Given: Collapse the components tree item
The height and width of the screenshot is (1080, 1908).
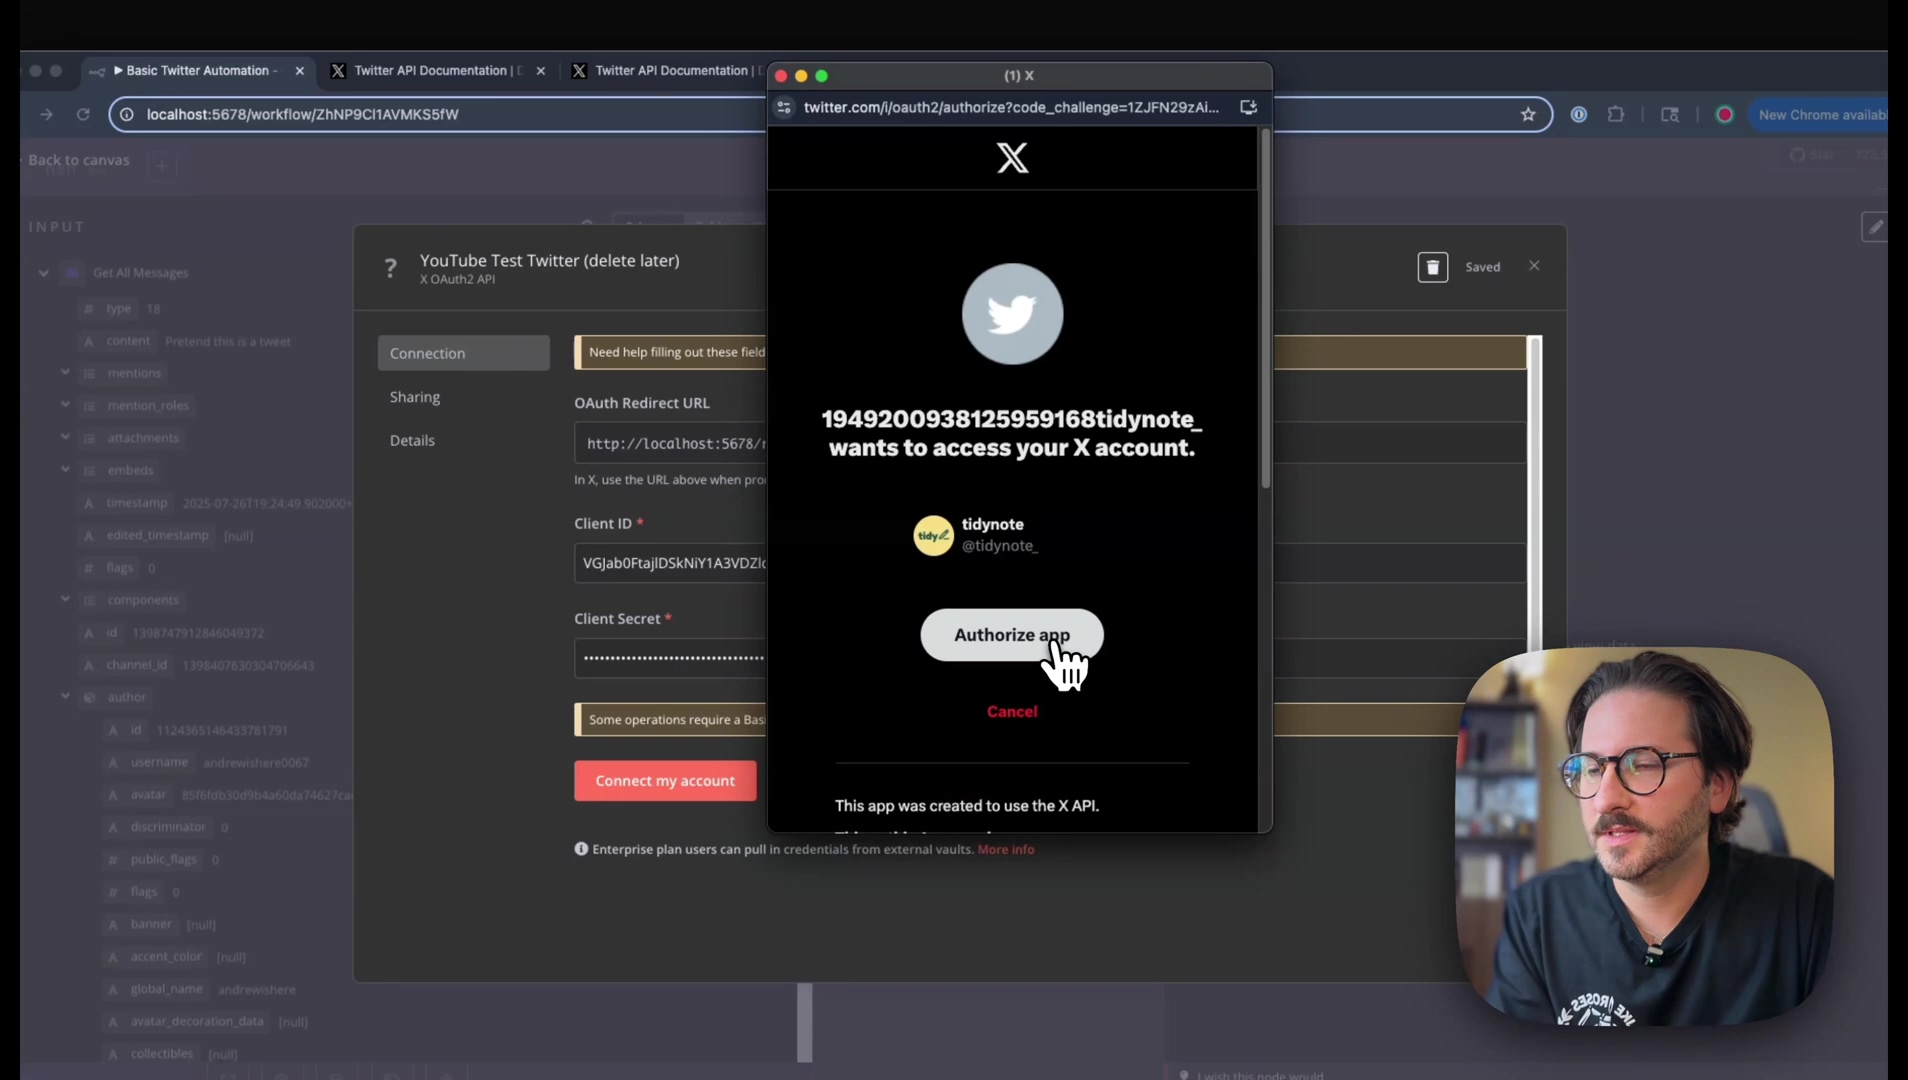Looking at the screenshot, I should tap(66, 600).
